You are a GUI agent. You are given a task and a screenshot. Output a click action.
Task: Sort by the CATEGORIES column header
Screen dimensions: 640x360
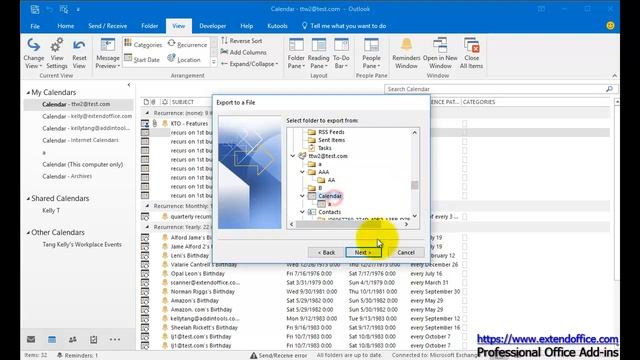pos(479,102)
